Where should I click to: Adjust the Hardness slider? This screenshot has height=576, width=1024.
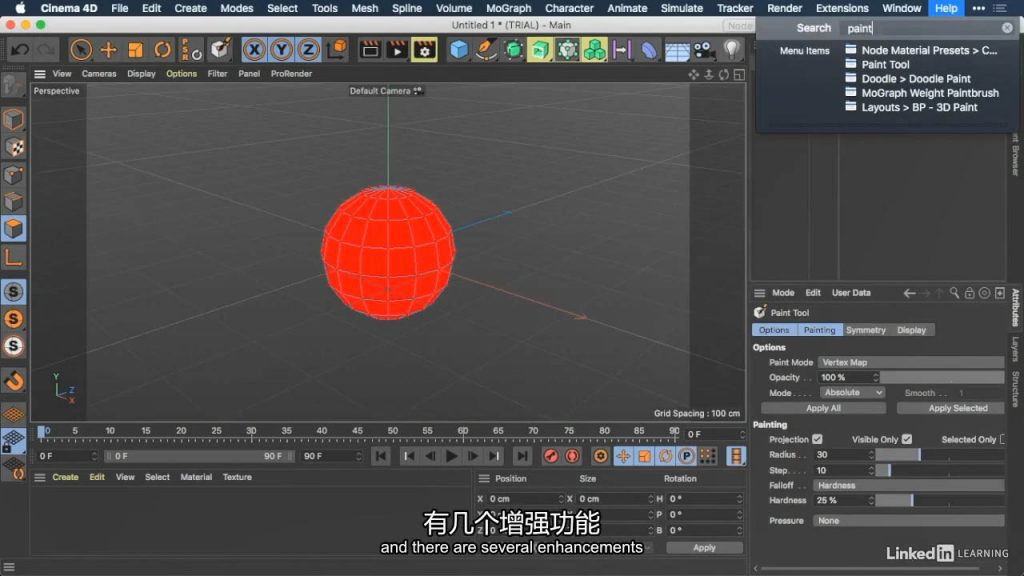[x=940, y=500]
